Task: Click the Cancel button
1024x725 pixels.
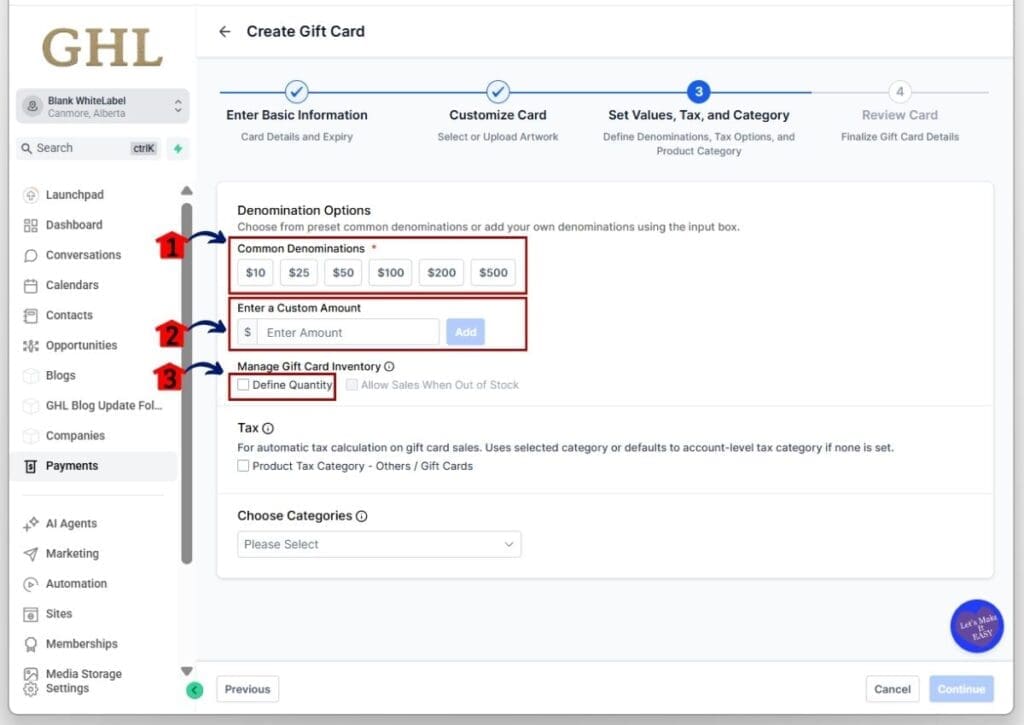Action: pyautogui.click(x=892, y=689)
